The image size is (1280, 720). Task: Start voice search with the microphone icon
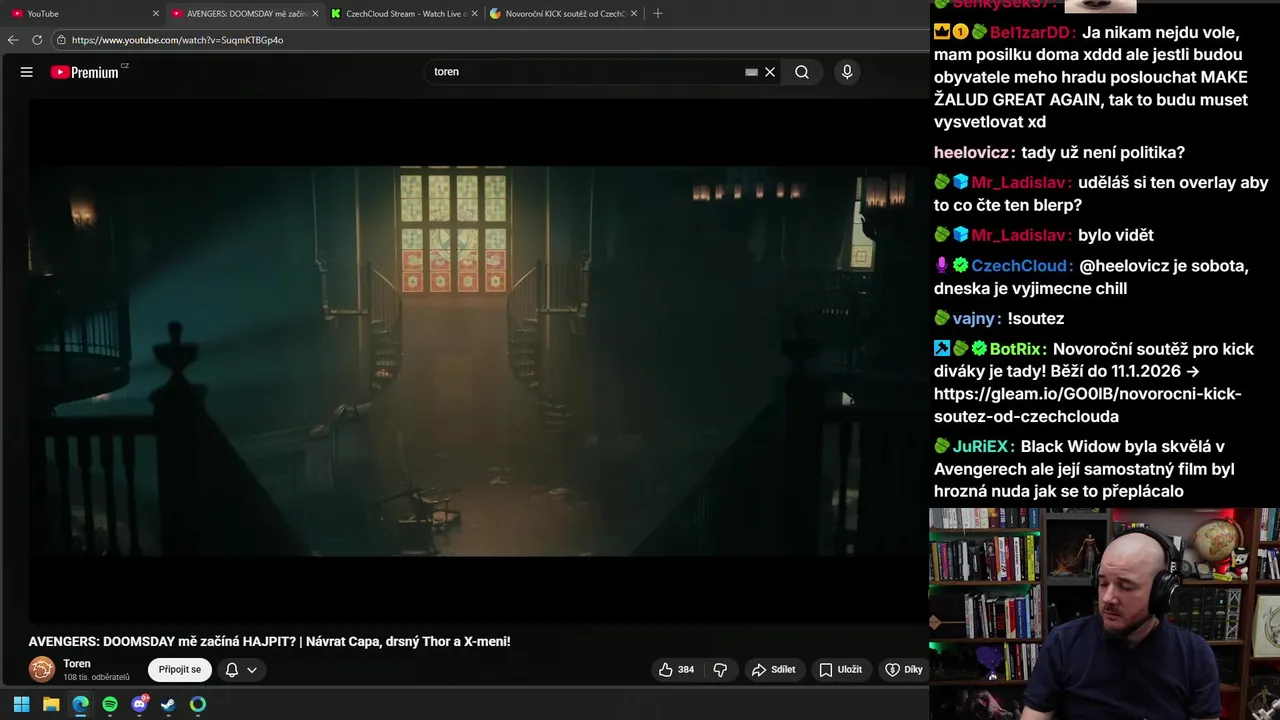[847, 72]
